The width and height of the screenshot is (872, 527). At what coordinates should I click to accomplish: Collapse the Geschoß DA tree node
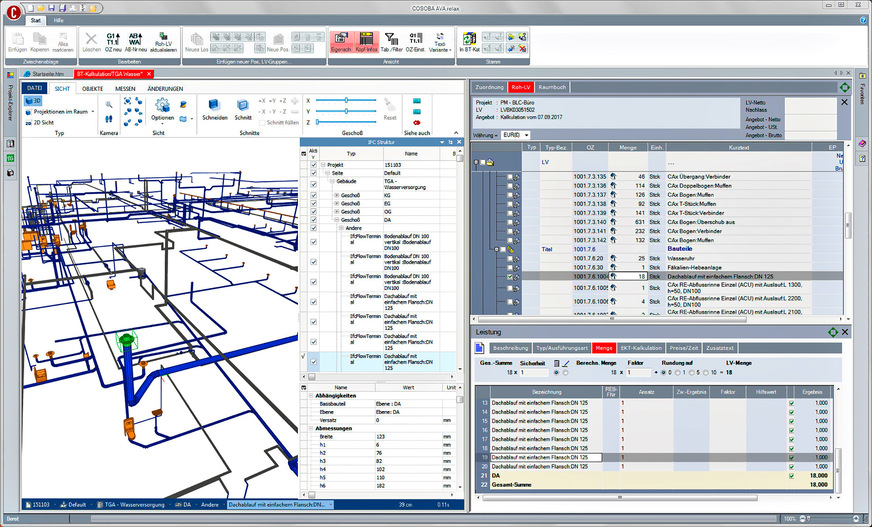tap(336, 222)
